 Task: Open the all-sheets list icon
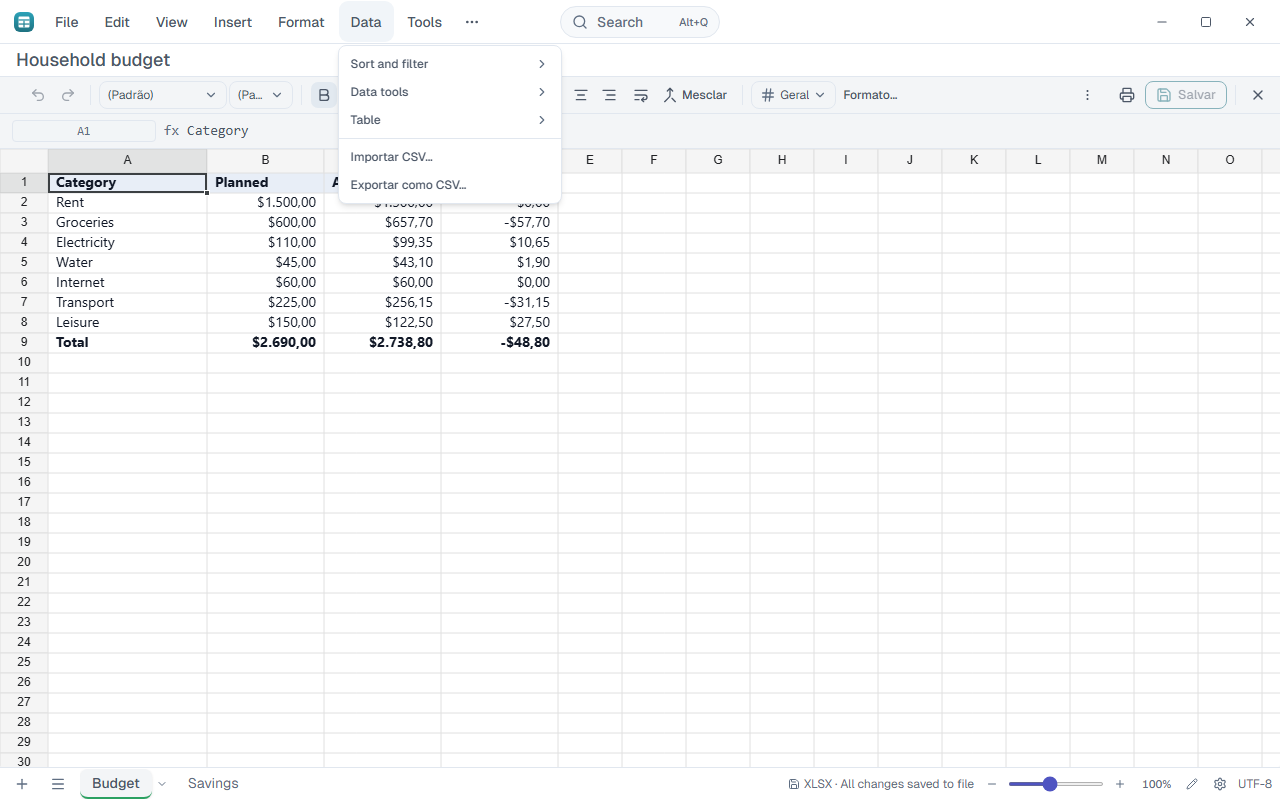[x=58, y=784]
